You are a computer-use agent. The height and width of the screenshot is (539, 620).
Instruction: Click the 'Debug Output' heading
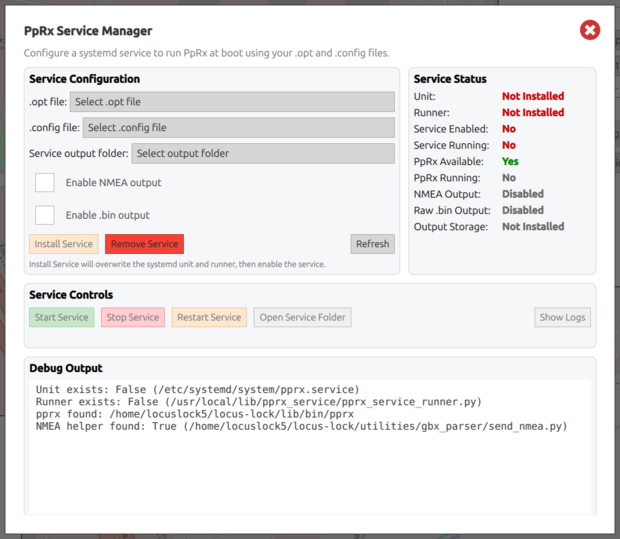coord(66,368)
